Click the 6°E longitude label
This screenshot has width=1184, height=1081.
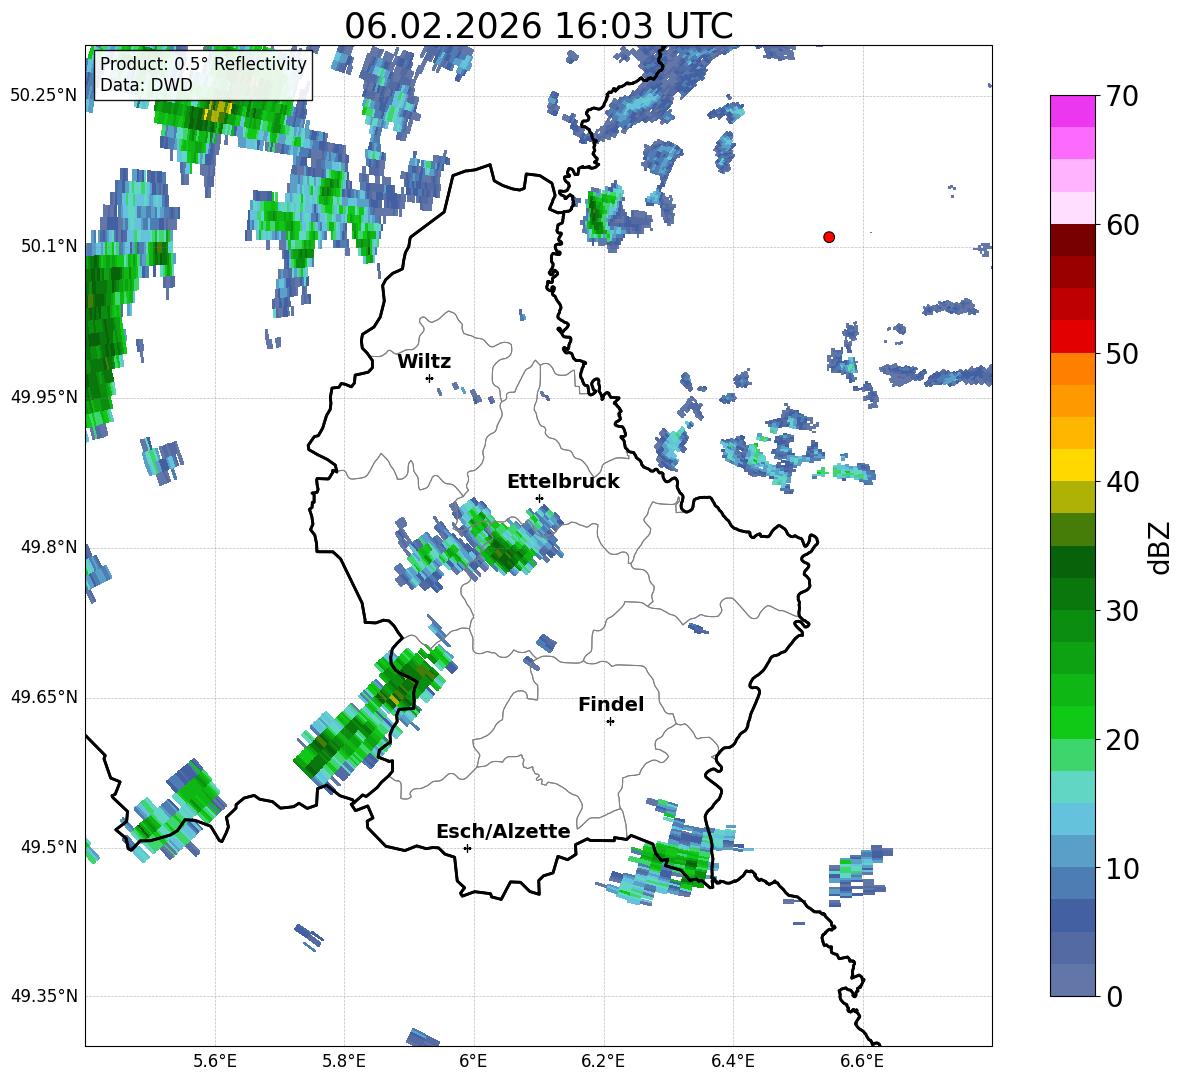pos(473,1061)
